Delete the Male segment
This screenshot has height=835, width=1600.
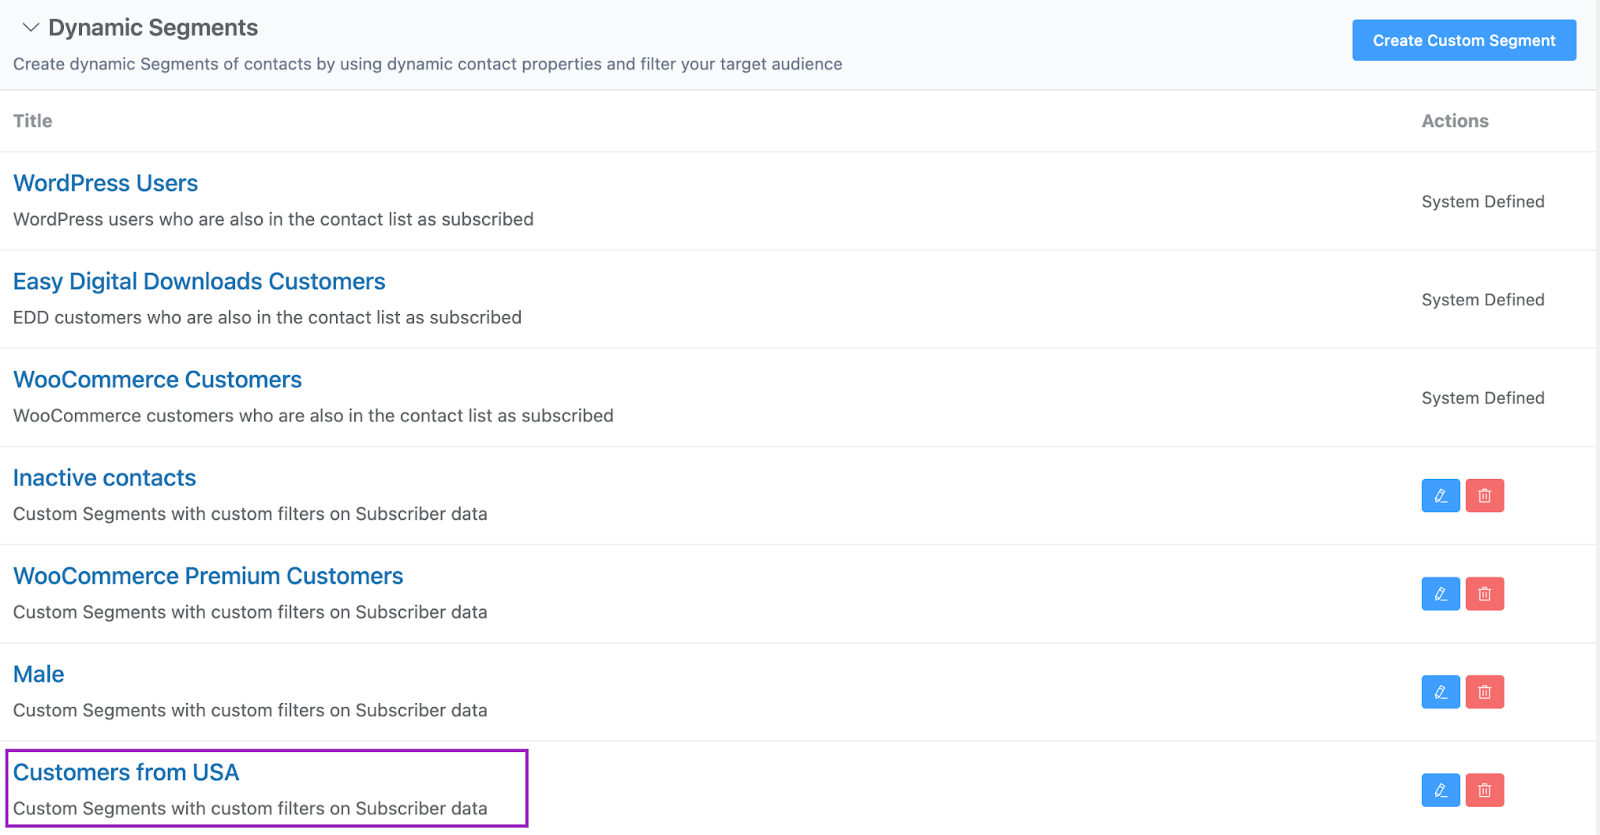pyautogui.click(x=1484, y=692)
